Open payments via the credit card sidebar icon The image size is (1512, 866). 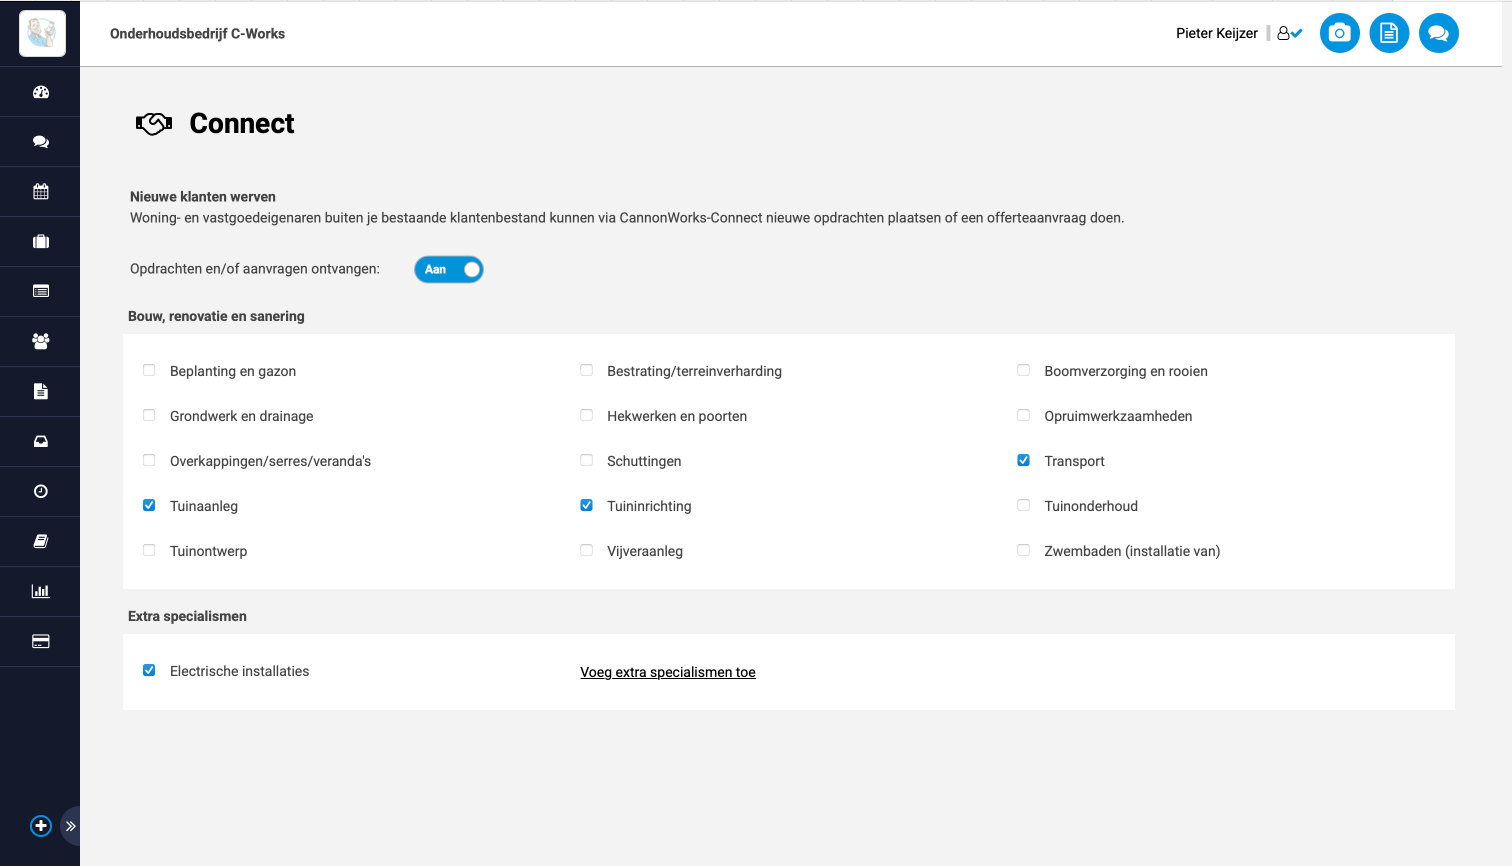click(x=40, y=641)
